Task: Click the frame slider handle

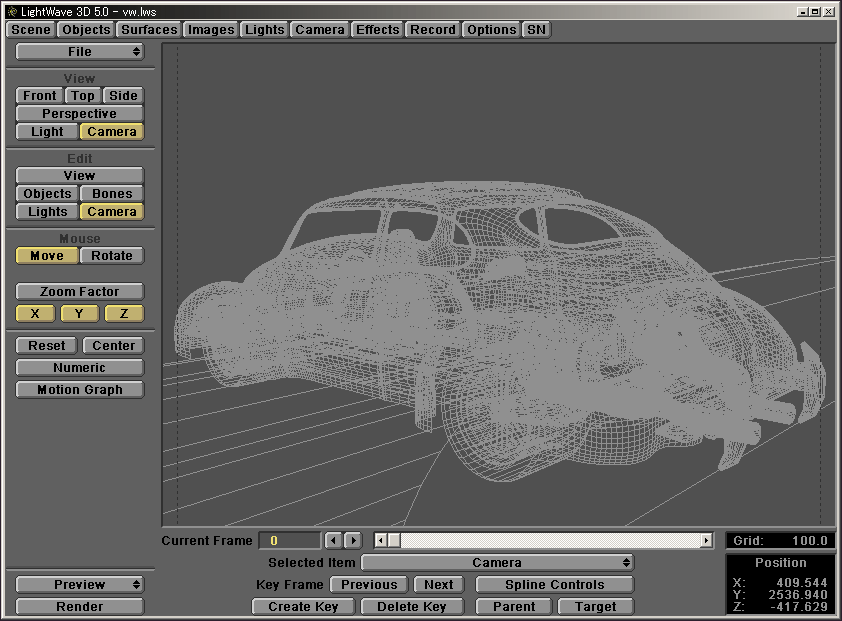Action: 393,540
